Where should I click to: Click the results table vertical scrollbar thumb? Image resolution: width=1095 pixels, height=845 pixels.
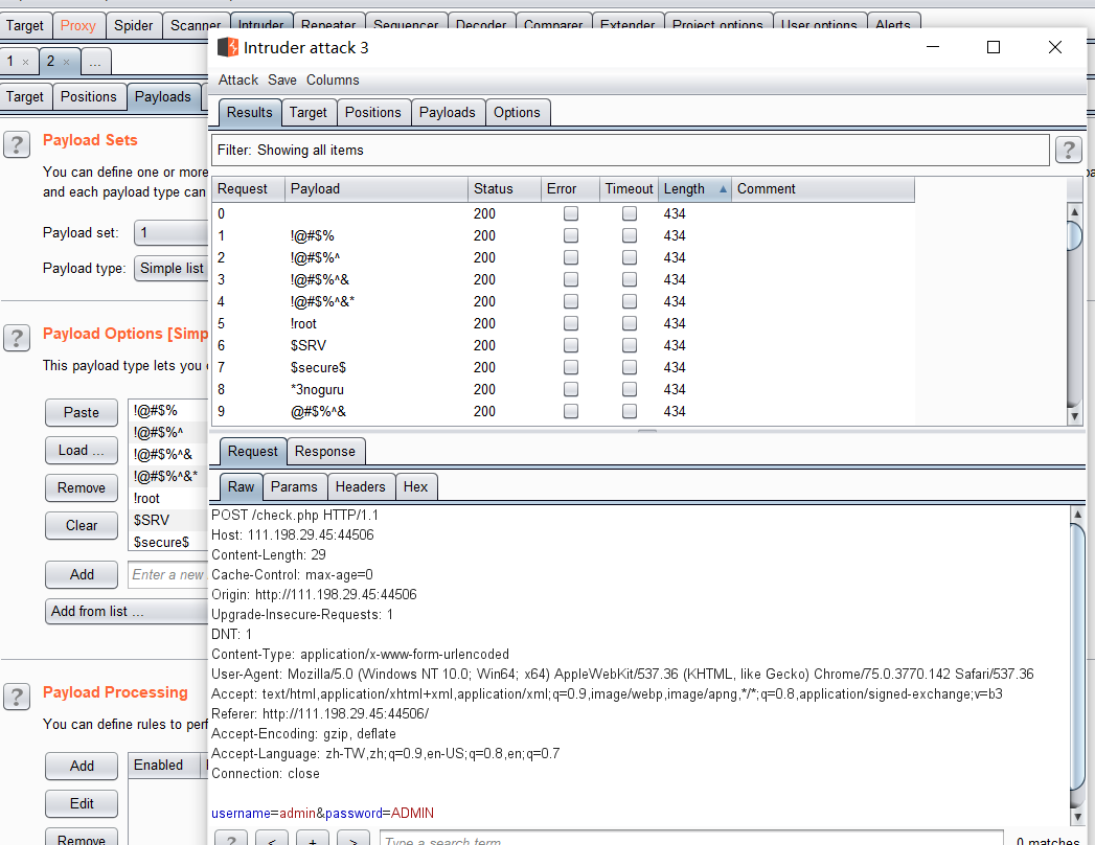[1074, 235]
